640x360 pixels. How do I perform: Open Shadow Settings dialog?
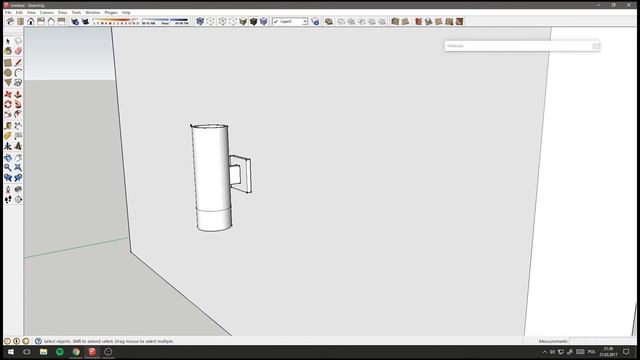pyautogui.click(x=75, y=21)
